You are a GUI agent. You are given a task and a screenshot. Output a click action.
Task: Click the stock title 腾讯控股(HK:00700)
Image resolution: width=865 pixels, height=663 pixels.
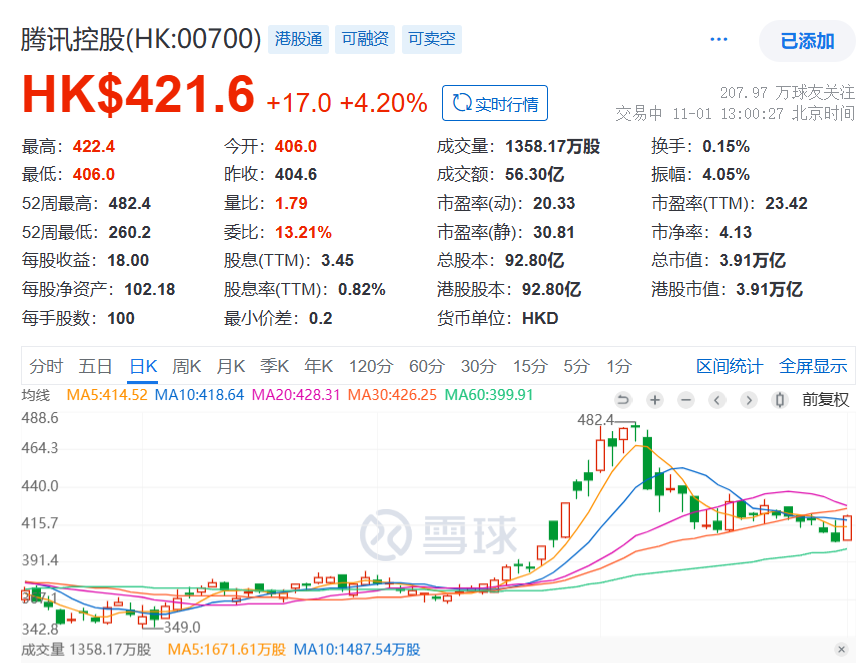pos(141,39)
